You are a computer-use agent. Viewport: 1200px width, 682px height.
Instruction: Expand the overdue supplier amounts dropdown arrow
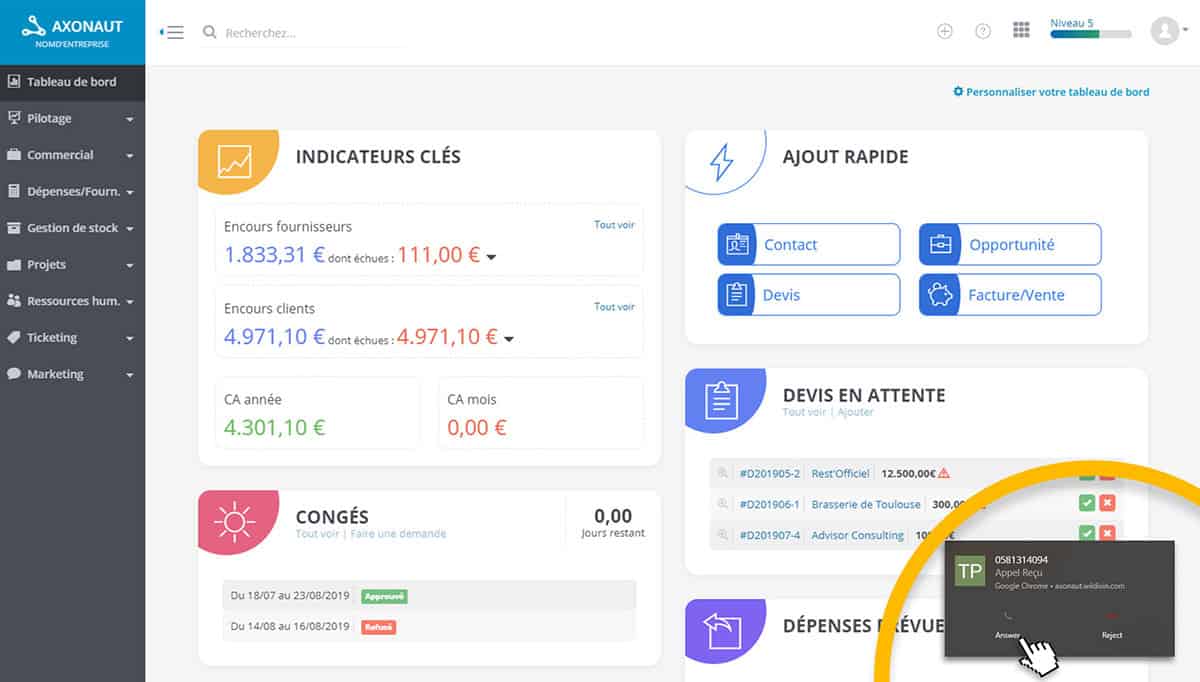491,257
